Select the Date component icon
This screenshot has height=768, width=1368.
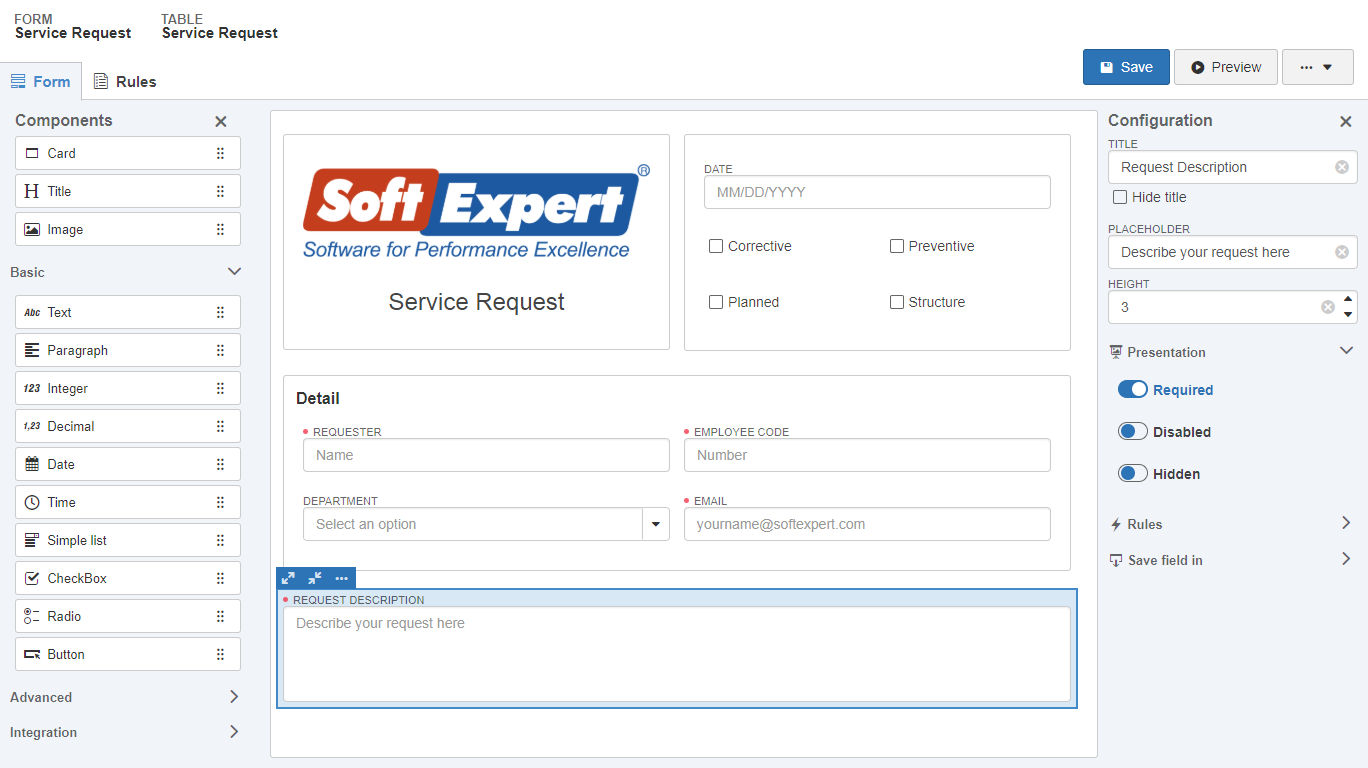(x=30, y=464)
